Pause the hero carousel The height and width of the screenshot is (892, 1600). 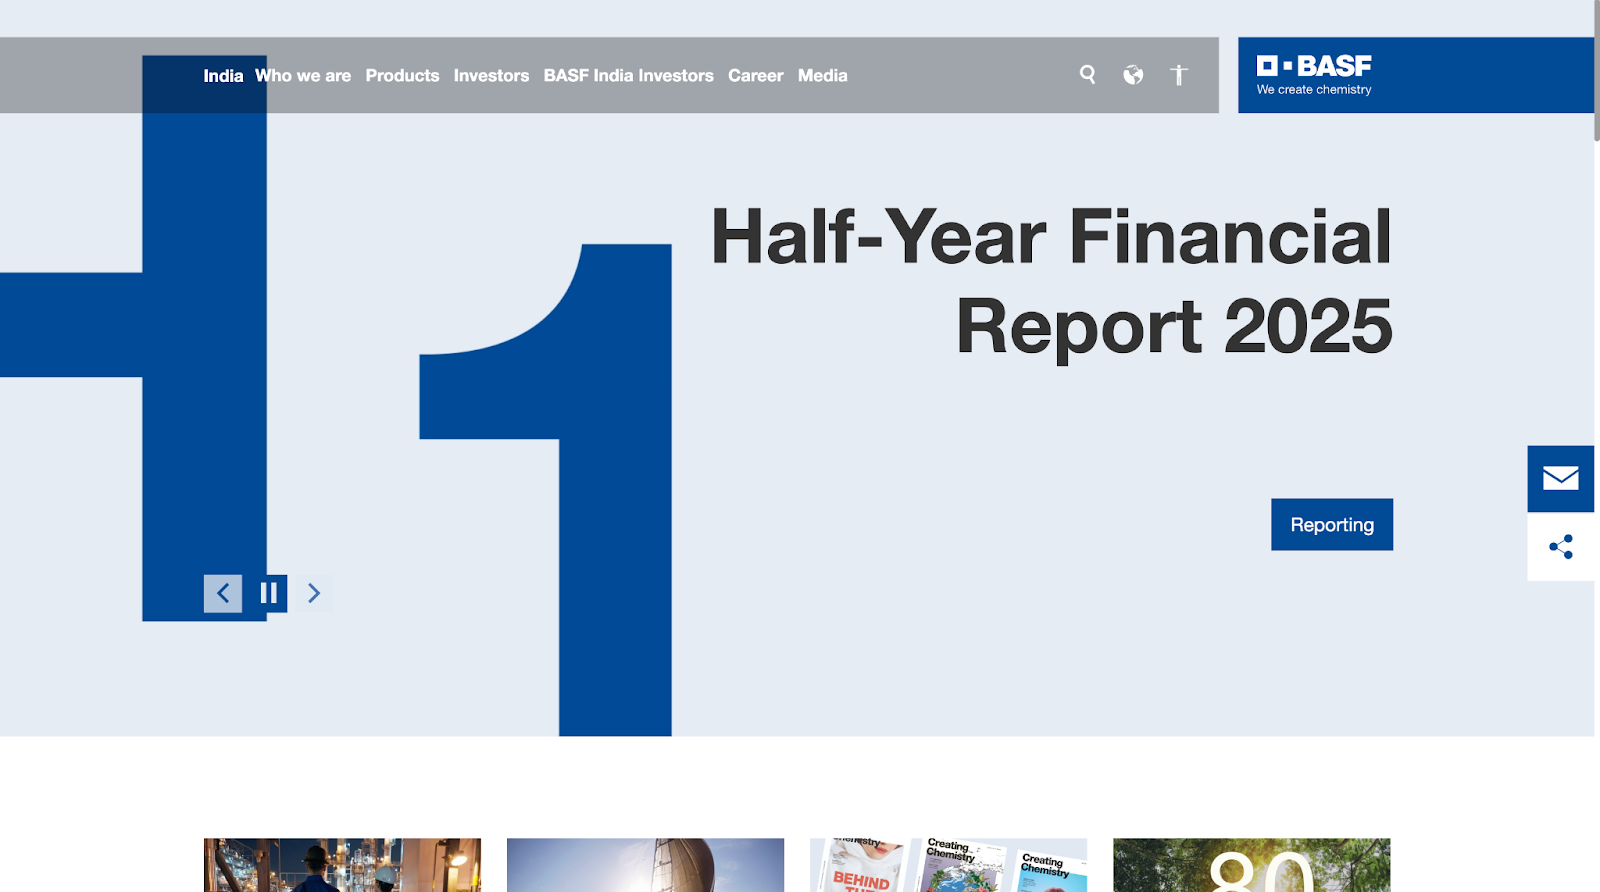click(x=268, y=593)
